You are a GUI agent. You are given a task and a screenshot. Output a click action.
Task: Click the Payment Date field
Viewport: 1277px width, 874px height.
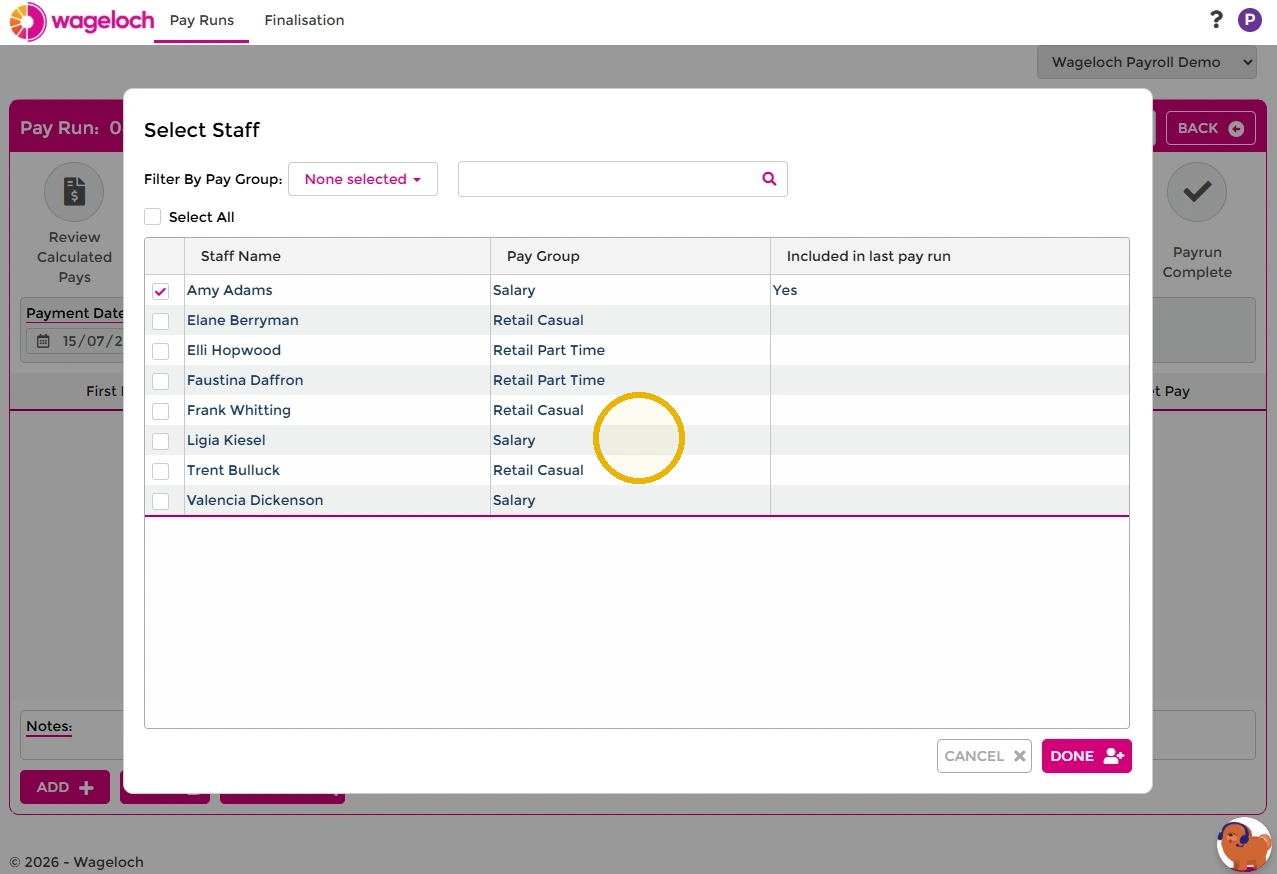tap(75, 341)
